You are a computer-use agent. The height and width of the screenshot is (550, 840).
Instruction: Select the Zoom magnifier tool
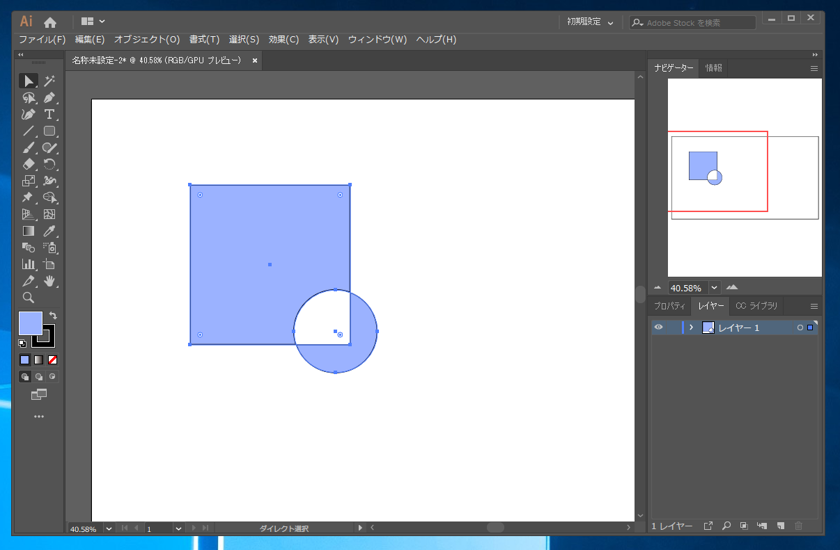pyautogui.click(x=29, y=298)
